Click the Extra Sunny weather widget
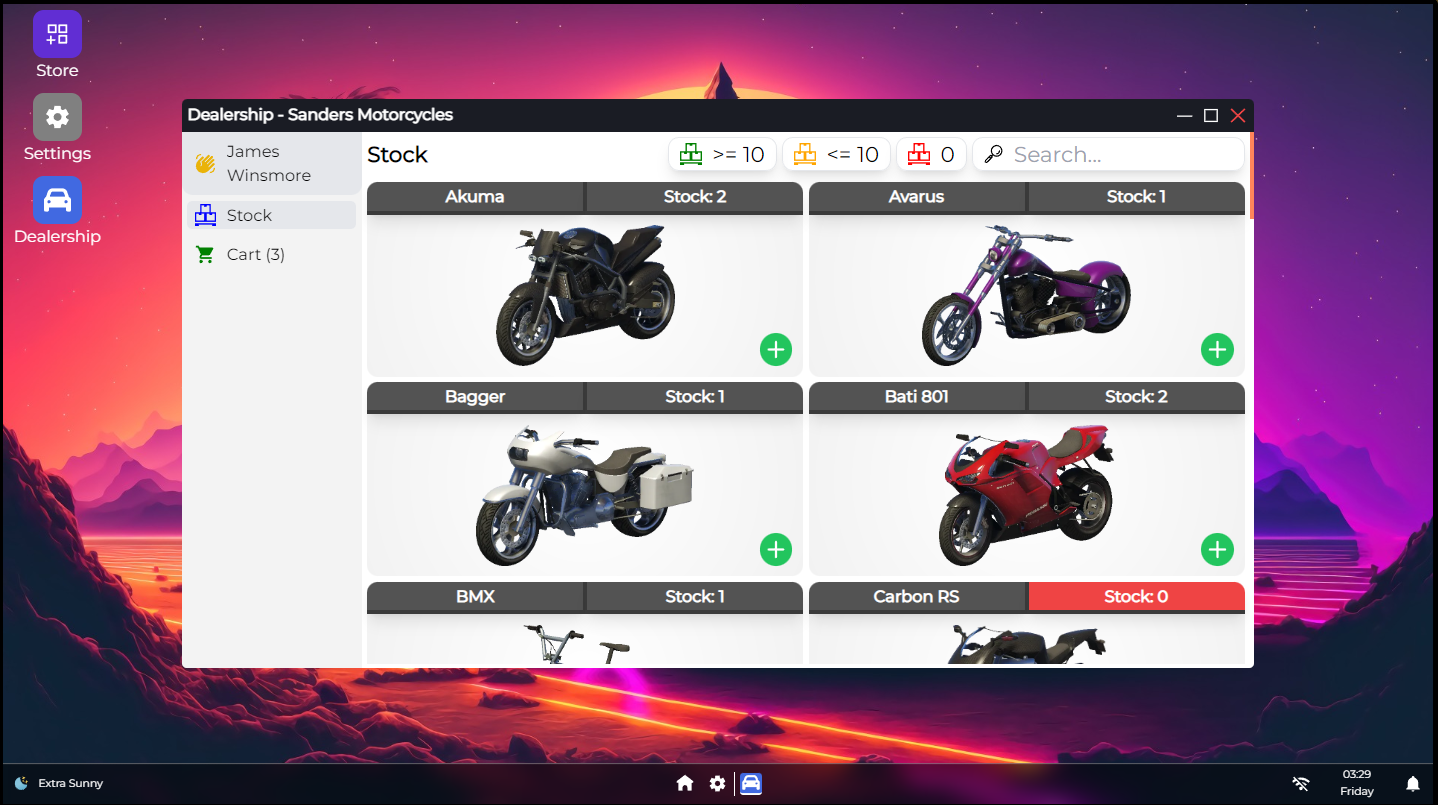 point(60,783)
